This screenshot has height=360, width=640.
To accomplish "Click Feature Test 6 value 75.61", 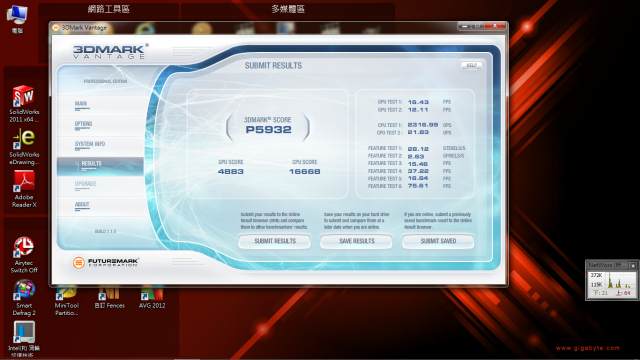I will [x=418, y=186].
